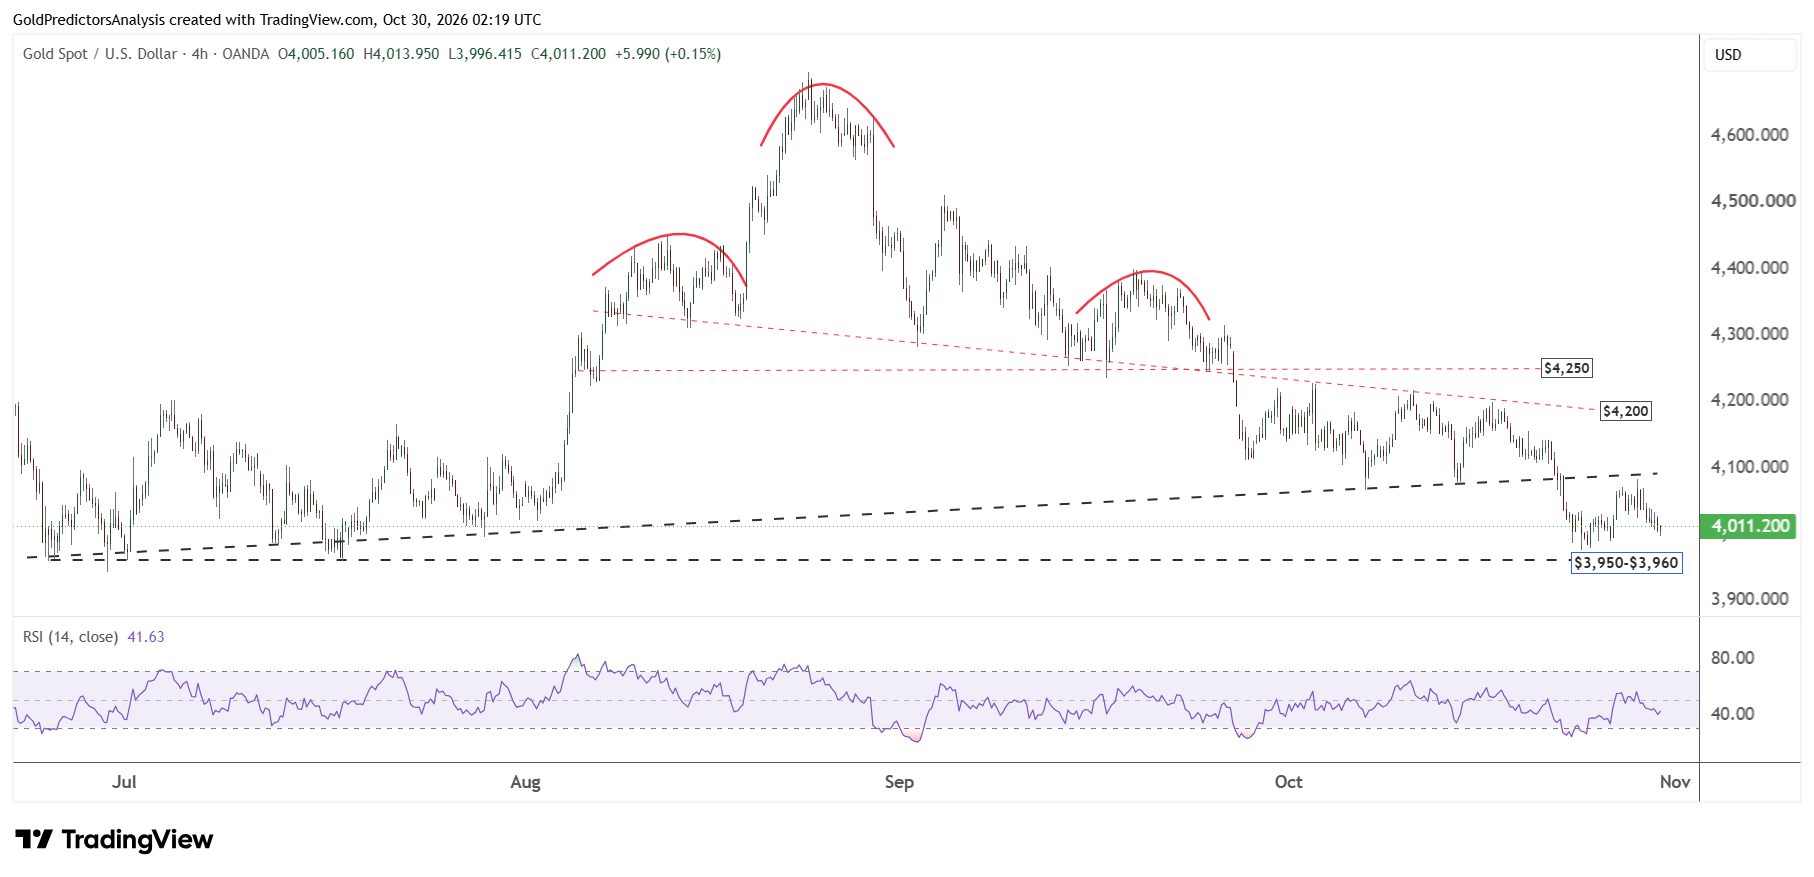Viewport: 1814px width, 877px height.
Task: Select the $4,250 price label
Action: 1567,368
